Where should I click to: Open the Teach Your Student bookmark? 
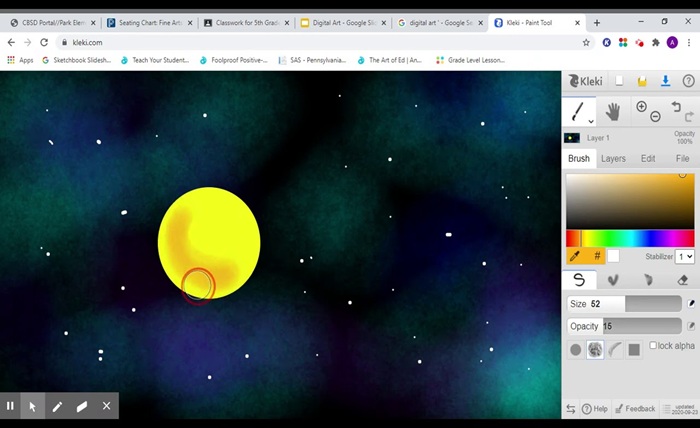coord(155,60)
